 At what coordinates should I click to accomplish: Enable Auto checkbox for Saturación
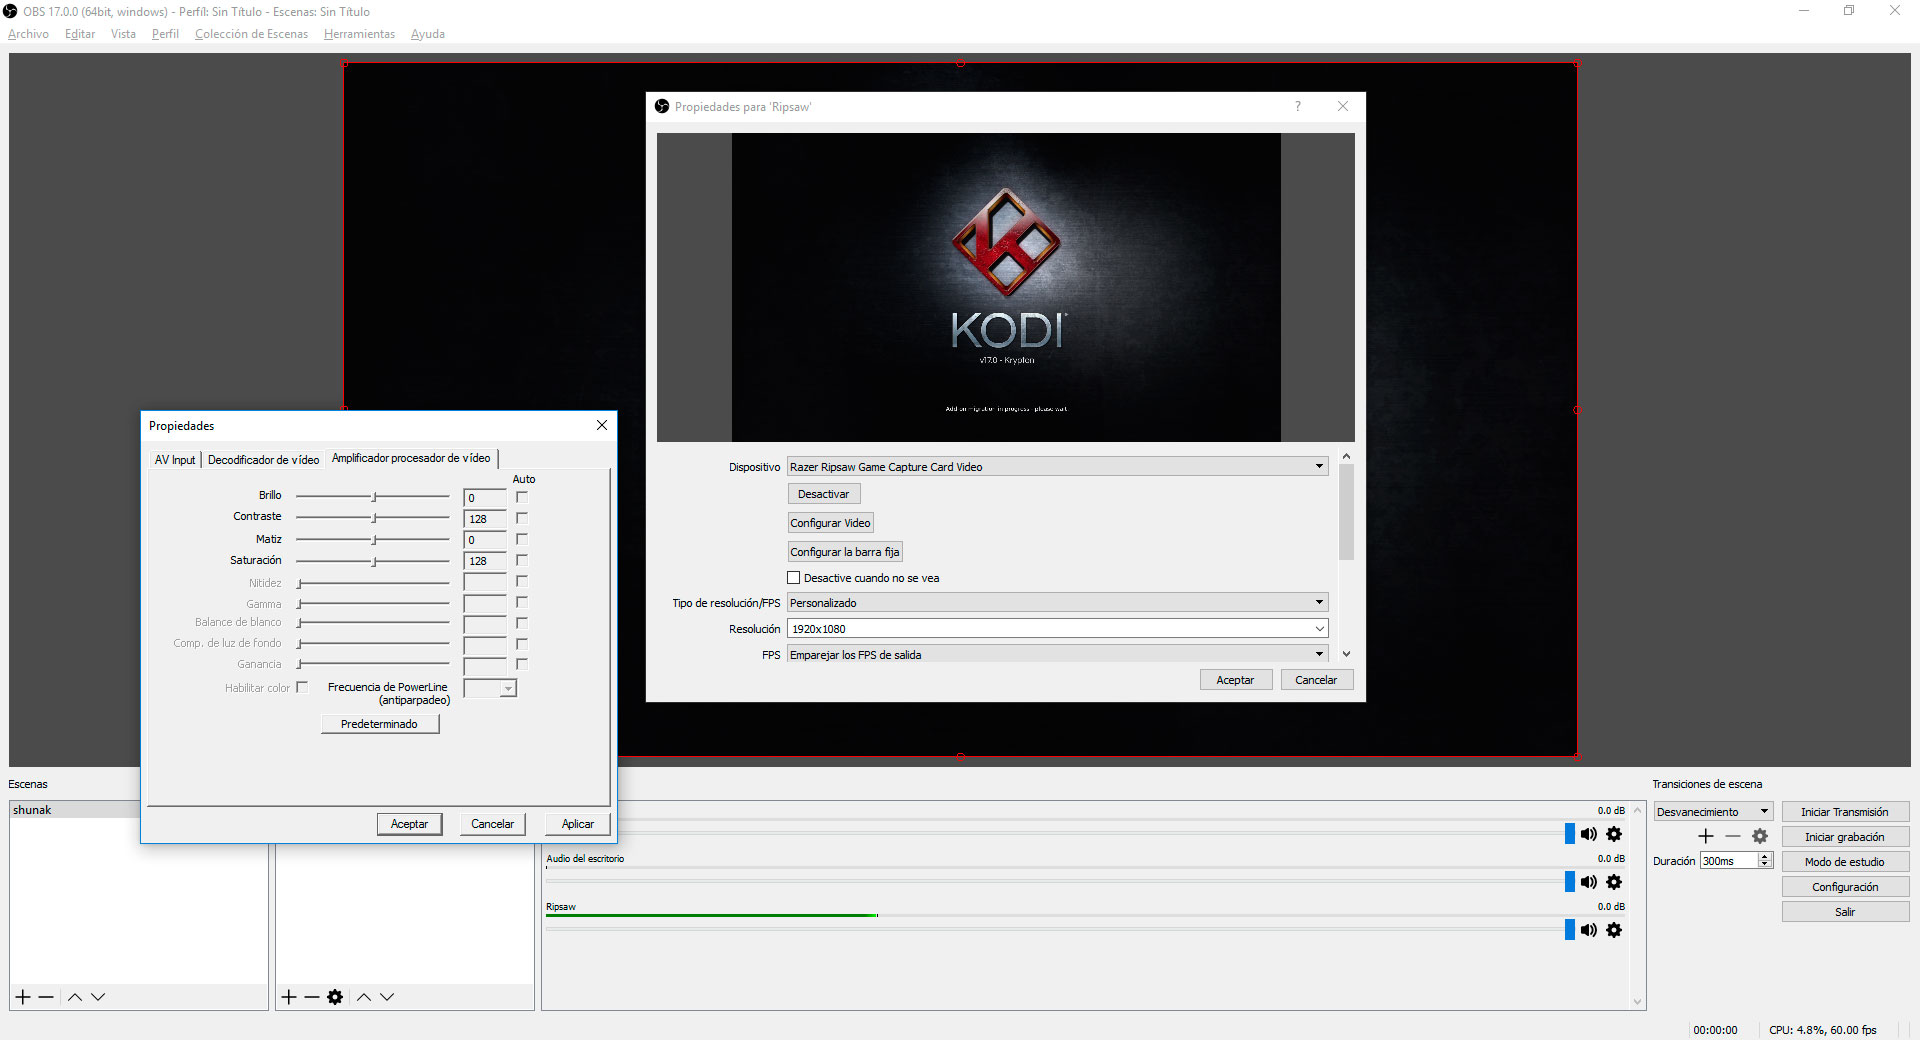click(x=522, y=560)
